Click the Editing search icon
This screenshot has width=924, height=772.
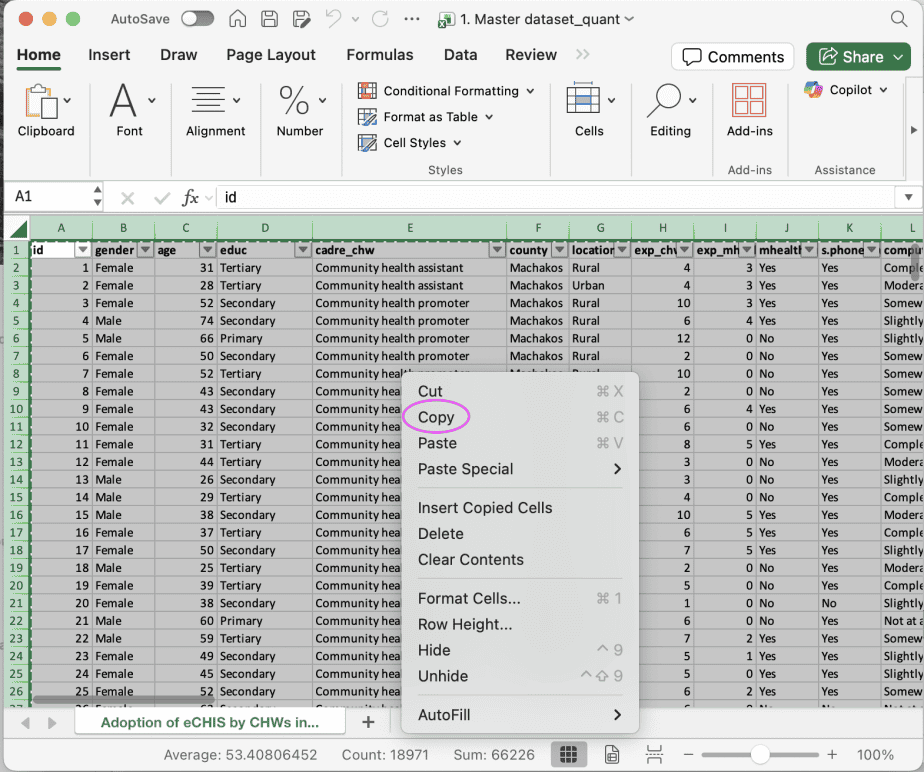tap(663, 102)
